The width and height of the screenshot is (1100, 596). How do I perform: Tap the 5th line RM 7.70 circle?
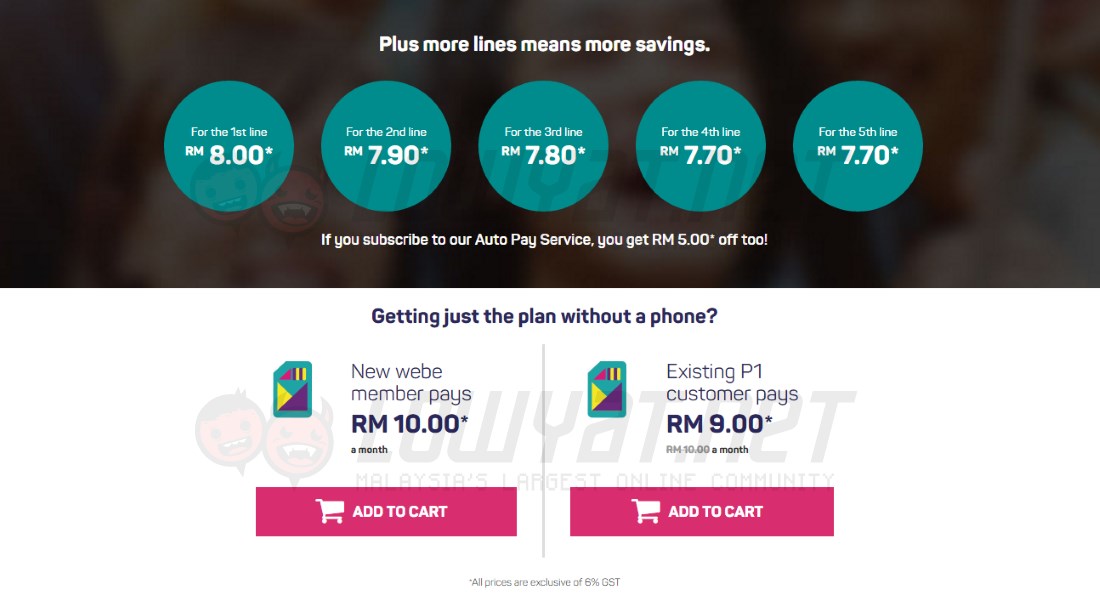tap(858, 146)
